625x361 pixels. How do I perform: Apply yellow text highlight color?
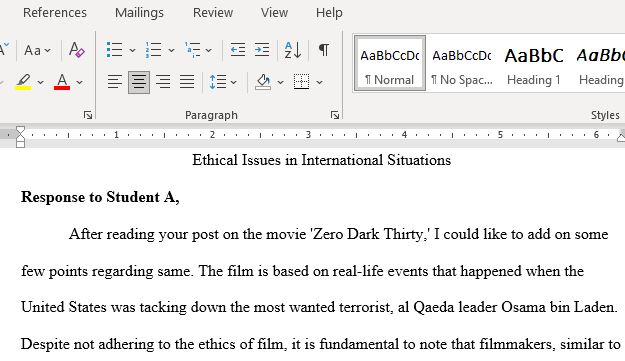coord(23,82)
